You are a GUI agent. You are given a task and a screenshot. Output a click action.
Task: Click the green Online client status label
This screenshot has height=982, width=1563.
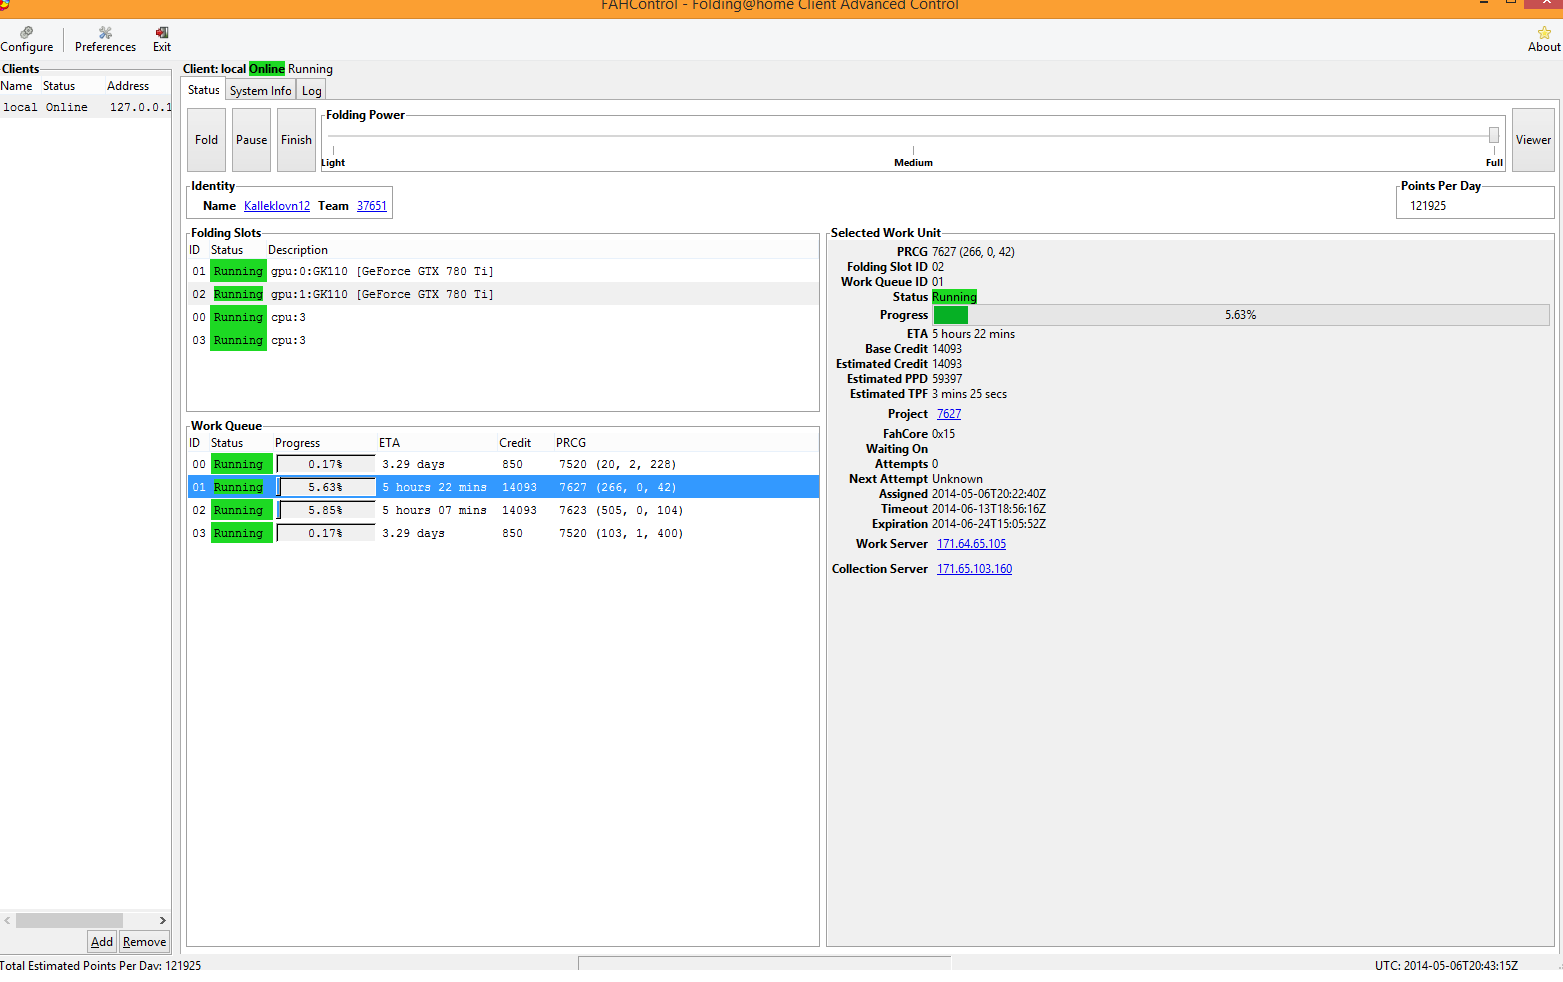266,69
